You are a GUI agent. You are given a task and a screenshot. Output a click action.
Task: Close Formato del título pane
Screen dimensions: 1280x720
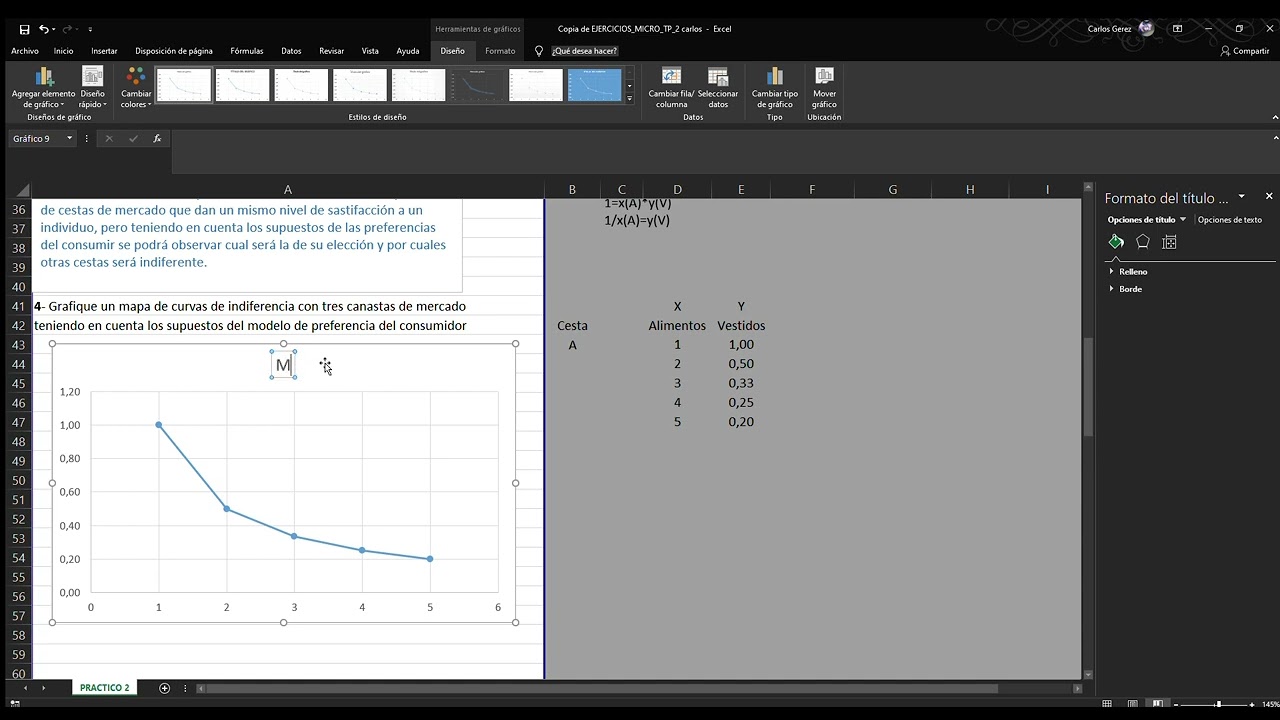click(x=1269, y=197)
